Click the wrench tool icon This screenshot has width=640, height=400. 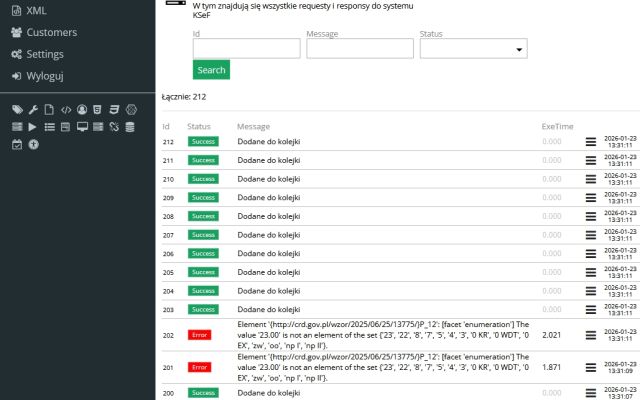point(33,109)
